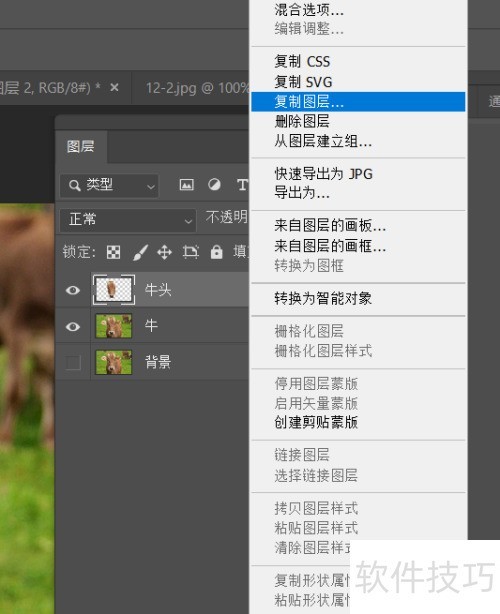Click the adjustment layer filter icon
The image size is (500, 614).
[x=214, y=184]
